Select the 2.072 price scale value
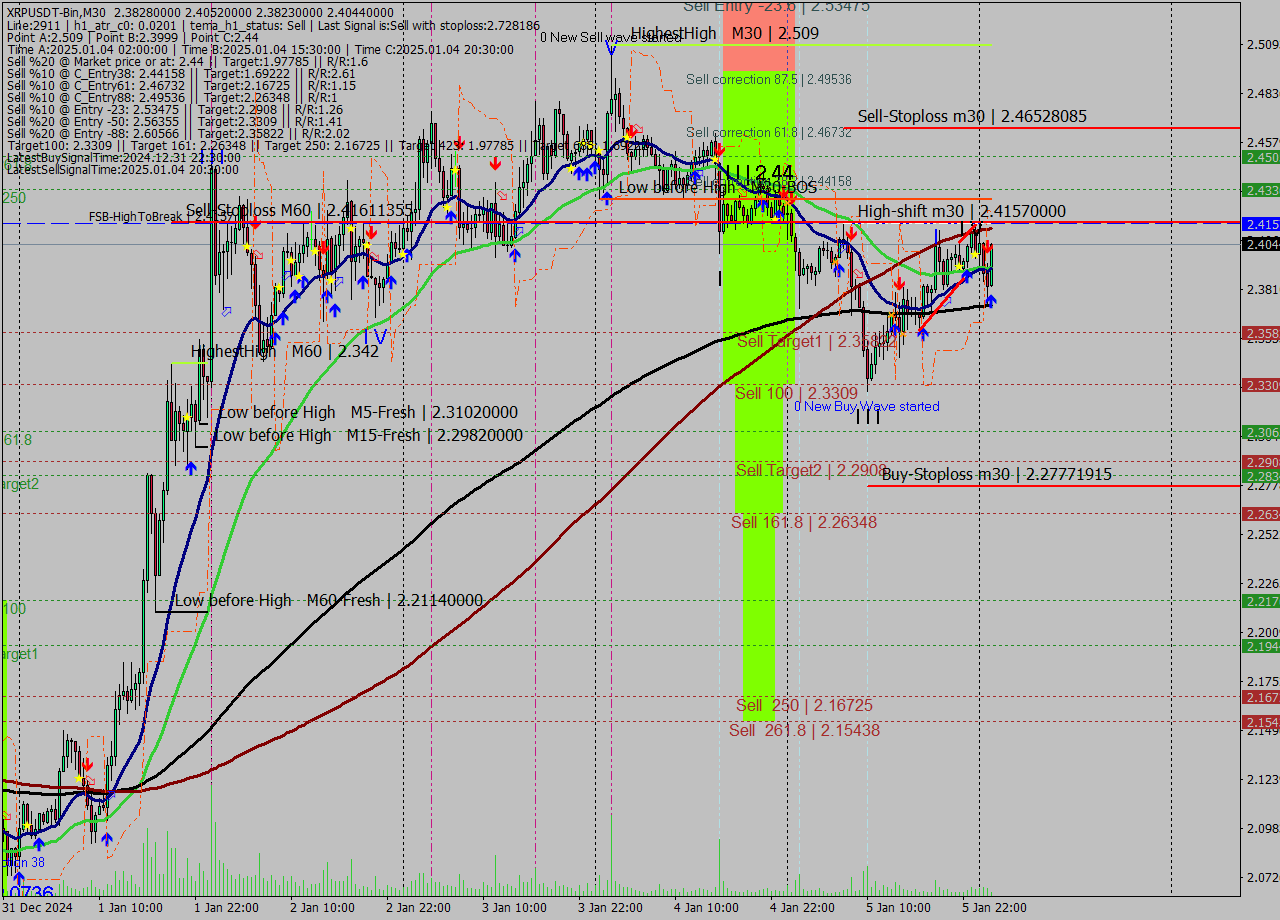The image size is (1280, 920). tap(1262, 878)
